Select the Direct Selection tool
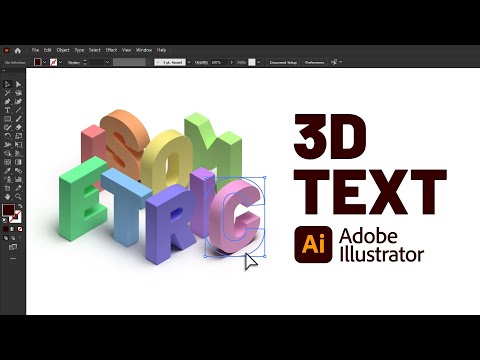Image resolution: width=480 pixels, height=360 pixels. tap(18, 84)
